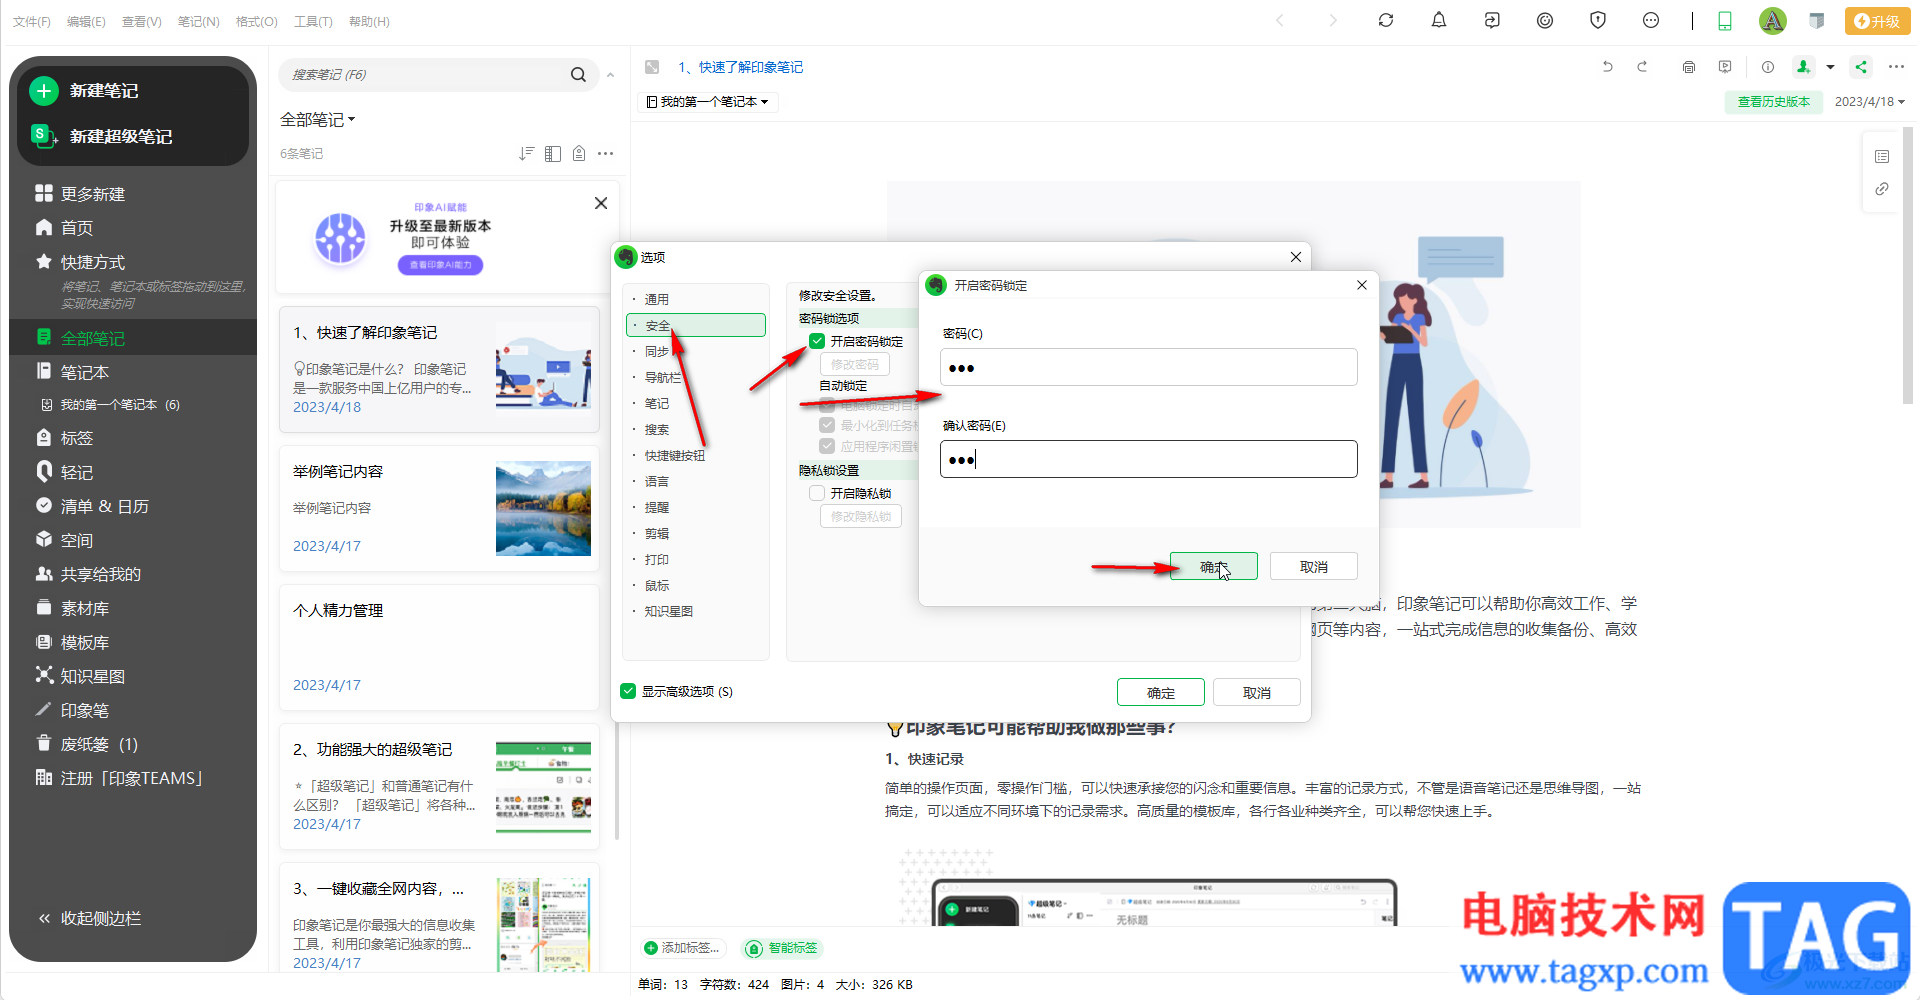Select 同步 in options category list
Image resolution: width=1920 pixels, height=1000 pixels.
(657, 352)
